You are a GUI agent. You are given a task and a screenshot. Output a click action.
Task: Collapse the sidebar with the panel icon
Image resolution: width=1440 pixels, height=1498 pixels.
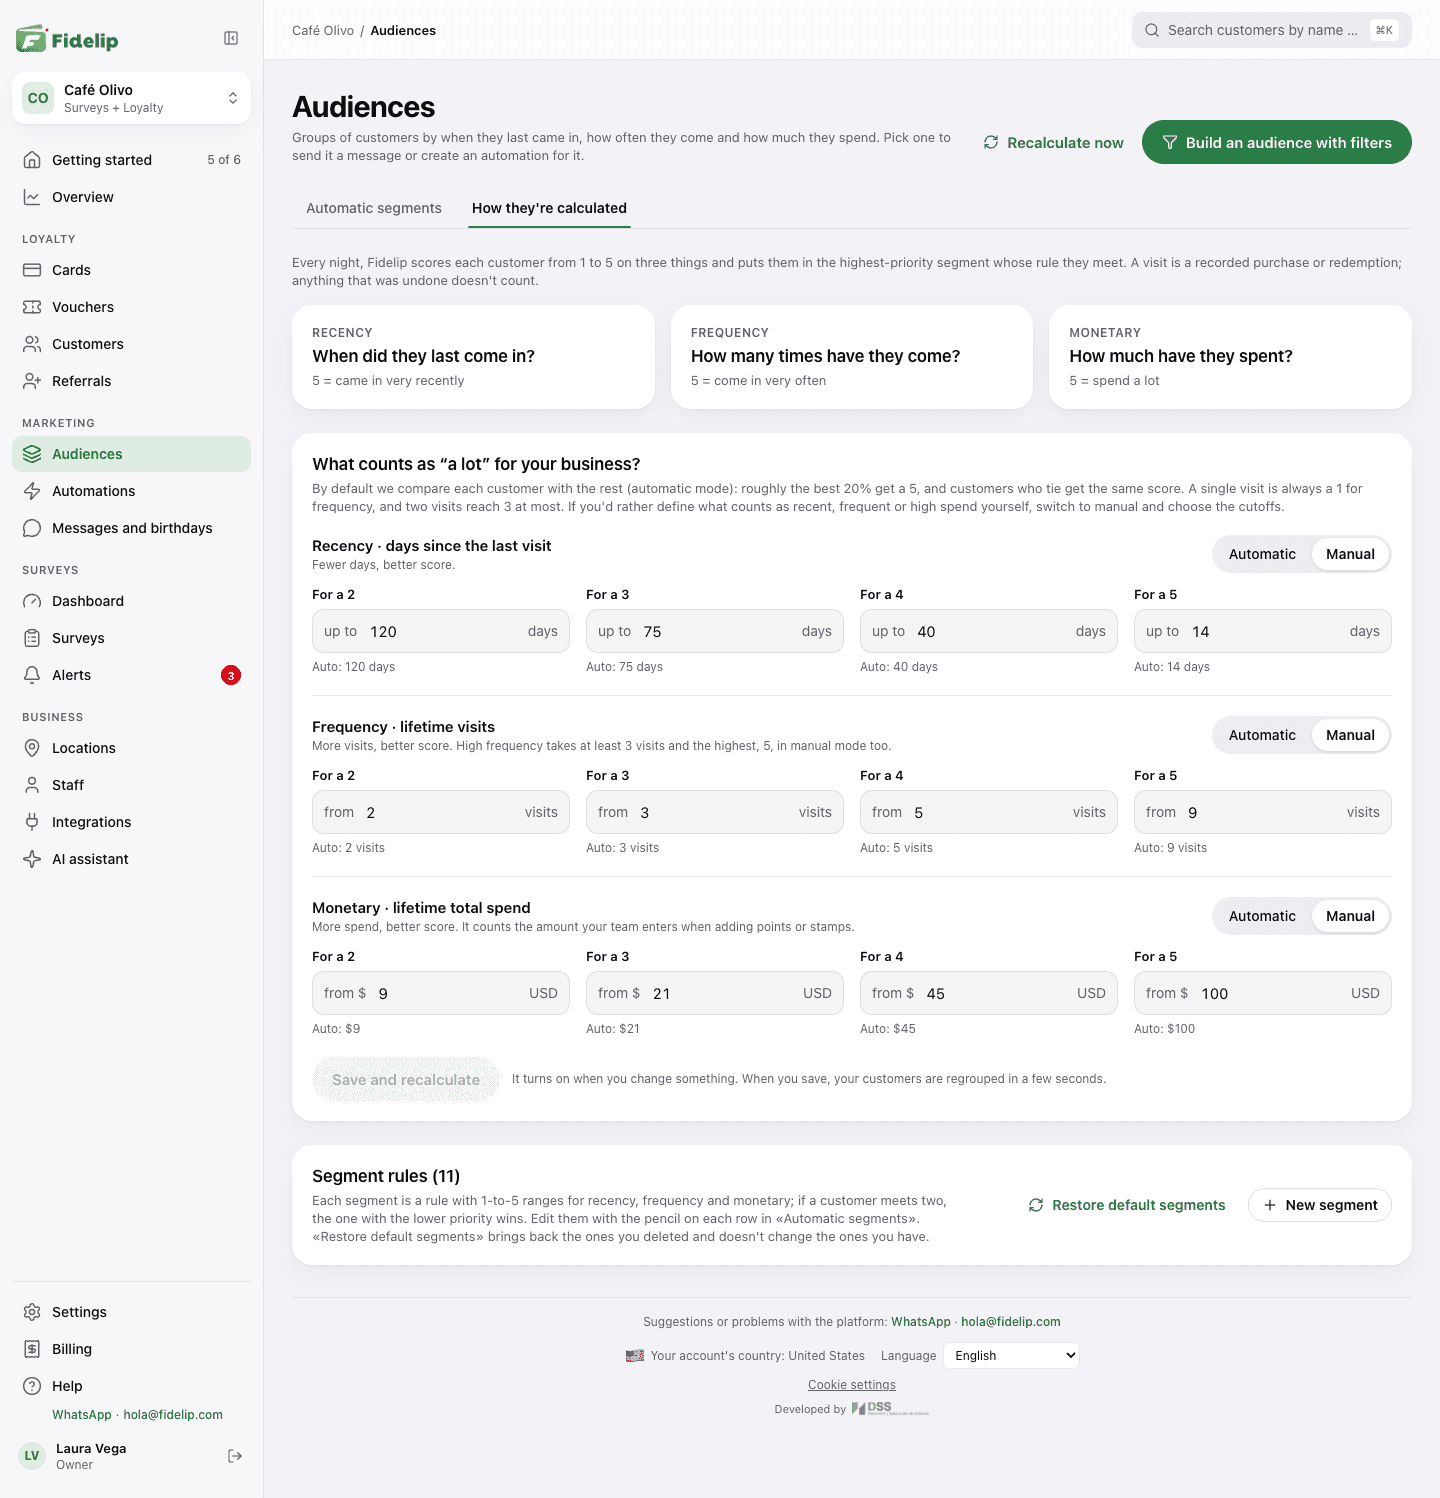coord(231,38)
